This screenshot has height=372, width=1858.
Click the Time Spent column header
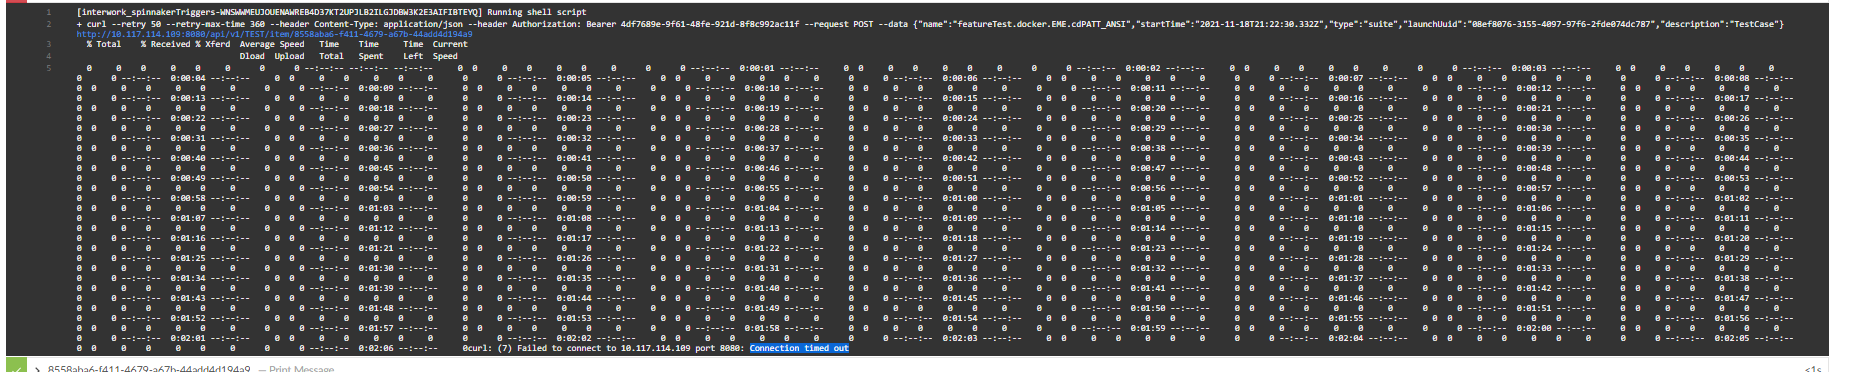pos(370,50)
